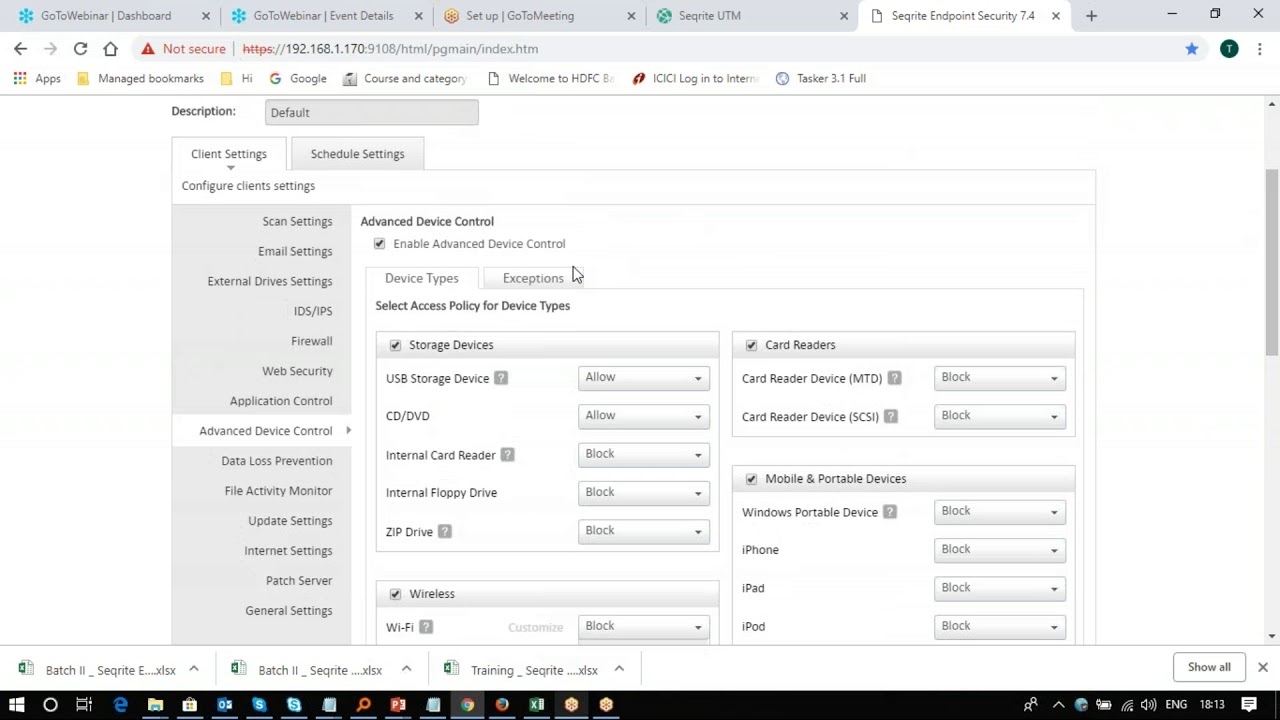Click help icon beside ZIP Drive
This screenshot has height=720, width=1280.
[x=444, y=532]
